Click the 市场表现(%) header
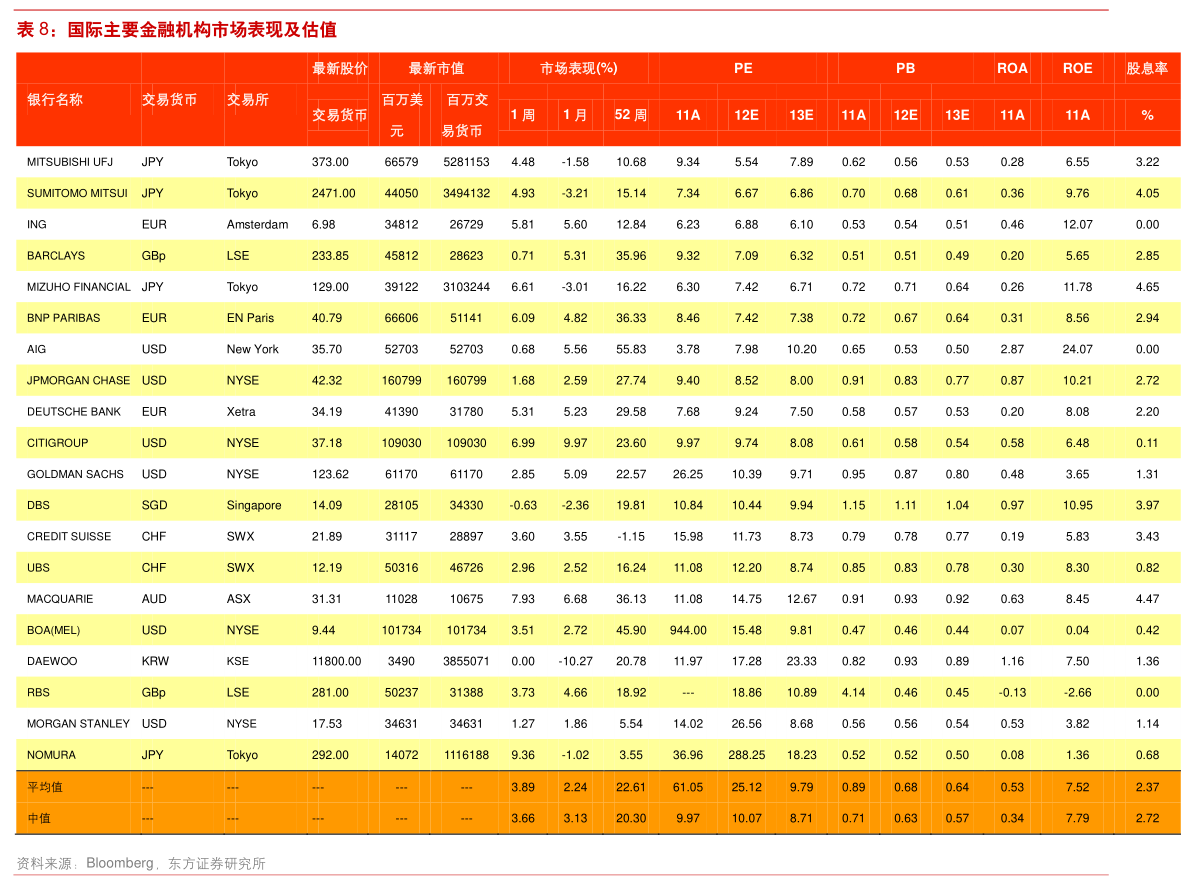The image size is (1191, 890). [579, 68]
